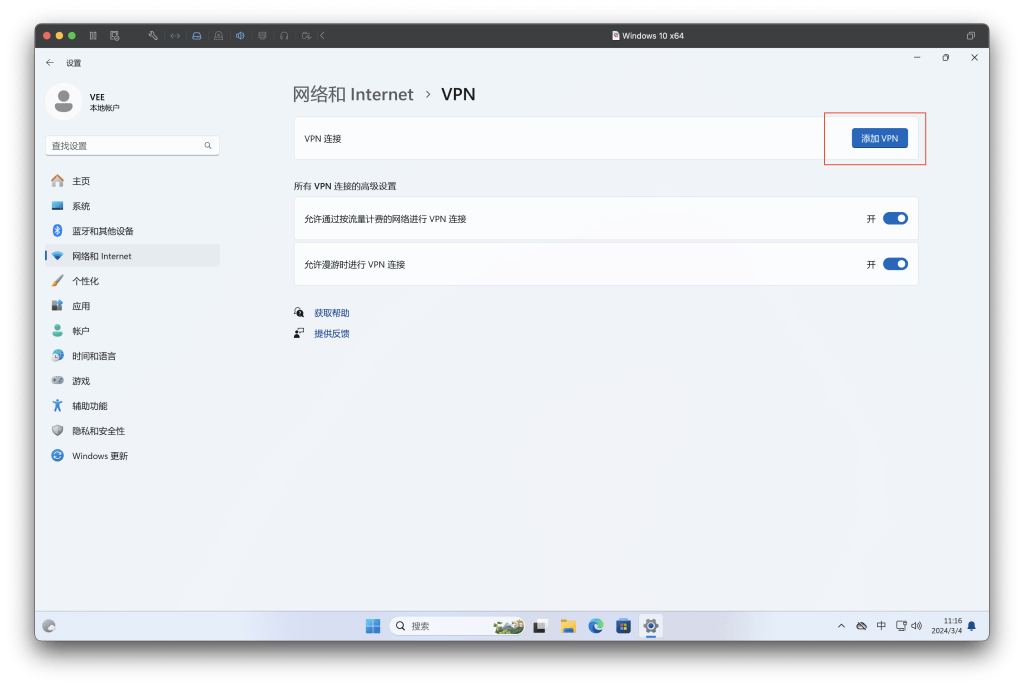Open the volume control in system tray
Image resolution: width=1024 pixels, height=687 pixels.
click(x=917, y=626)
